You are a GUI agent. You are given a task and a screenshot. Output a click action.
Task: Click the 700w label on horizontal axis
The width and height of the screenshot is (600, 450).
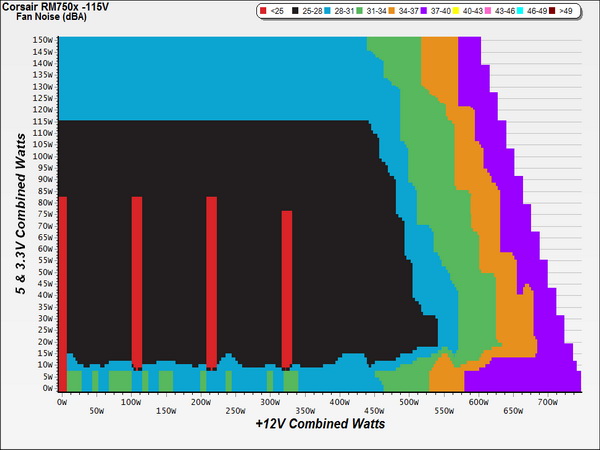[548, 402]
